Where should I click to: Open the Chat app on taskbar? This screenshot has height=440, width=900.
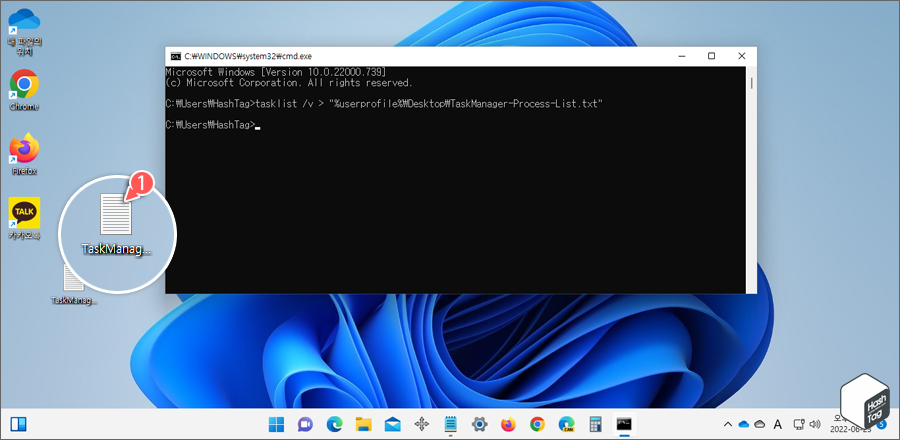(305, 425)
